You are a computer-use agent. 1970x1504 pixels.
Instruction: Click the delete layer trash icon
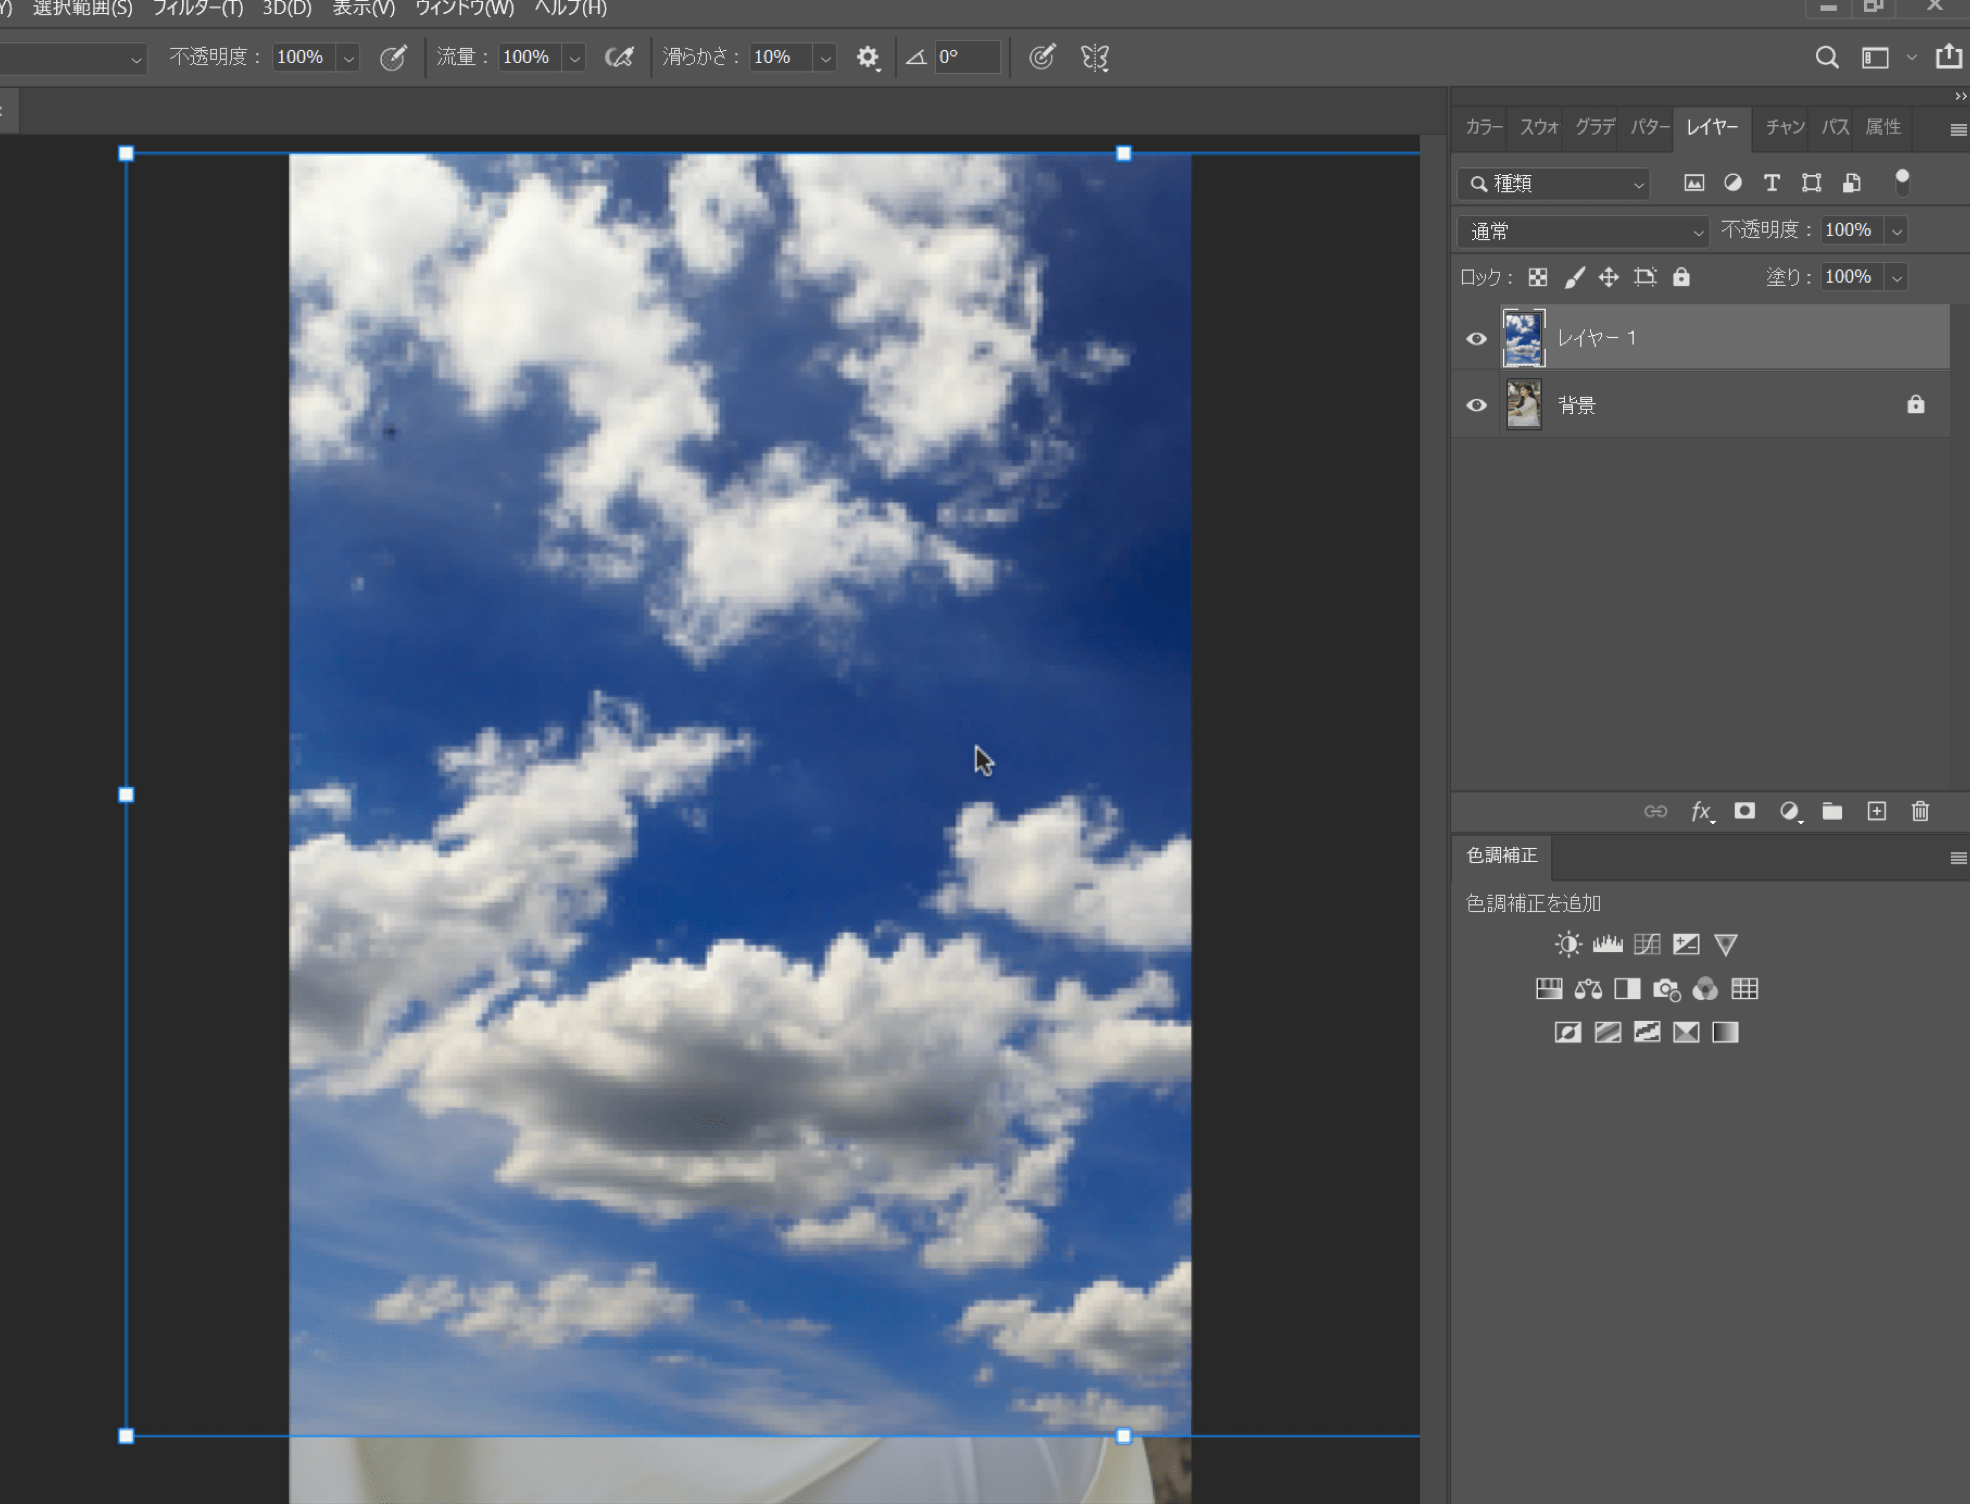[x=1920, y=811]
